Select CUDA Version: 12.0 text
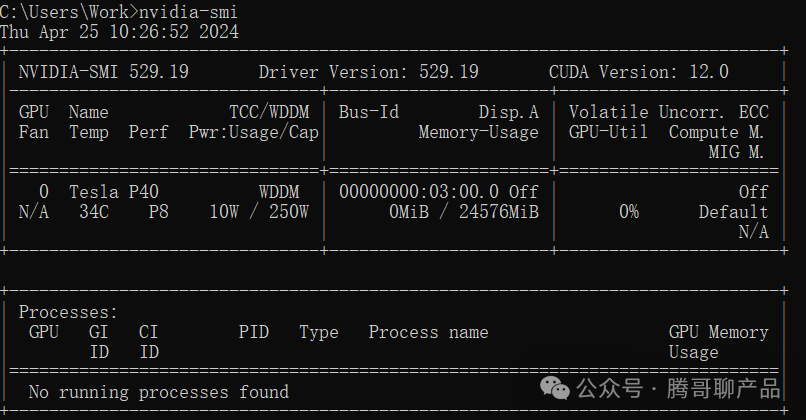 (x=639, y=71)
